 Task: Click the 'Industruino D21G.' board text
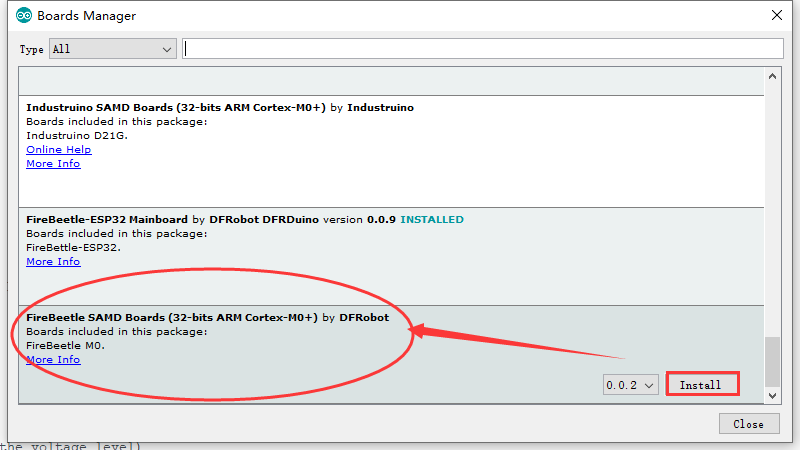click(x=77, y=136)
